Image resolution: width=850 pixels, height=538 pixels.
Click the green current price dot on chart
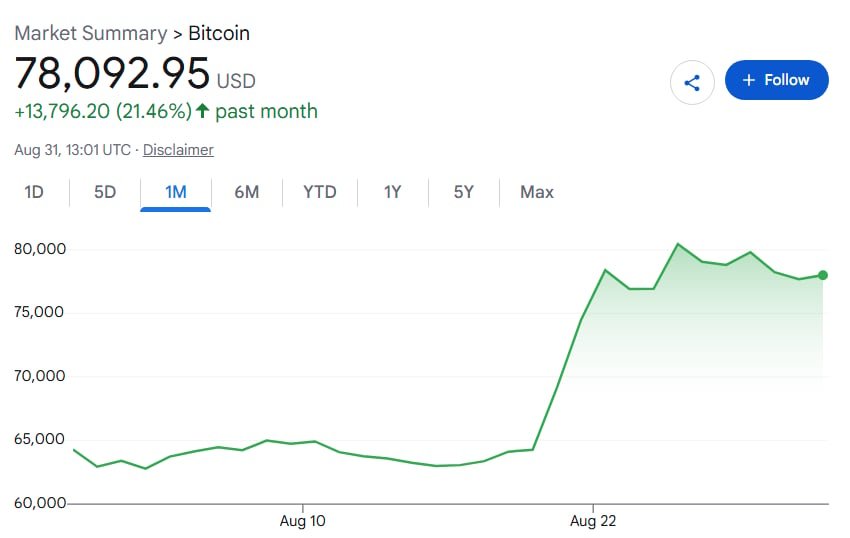coord(822,275)
